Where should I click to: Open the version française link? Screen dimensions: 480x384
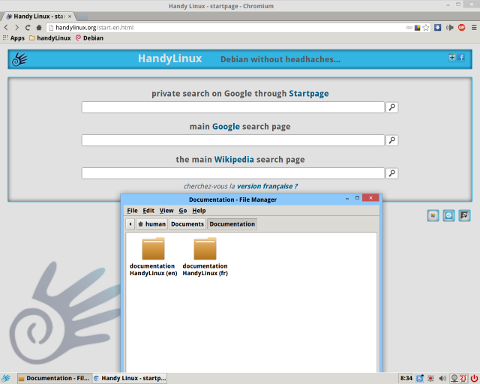coord(267,186)
